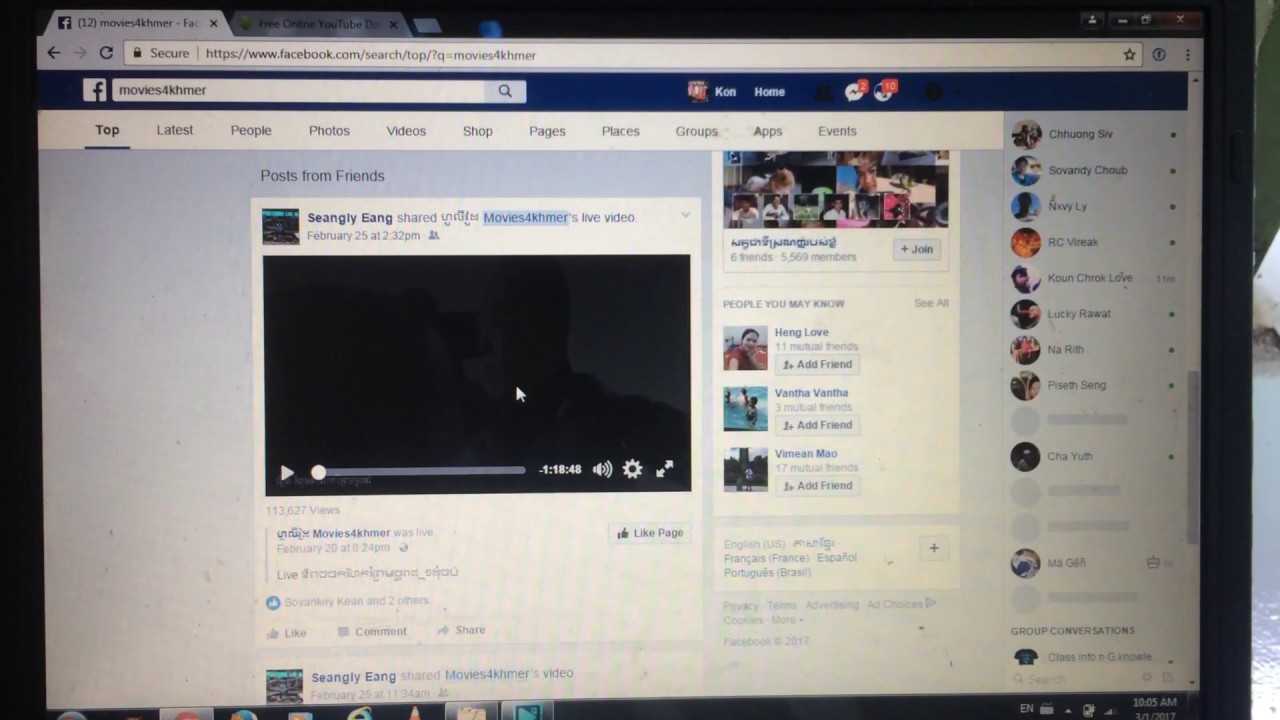Screen dimensions: 1280x720
Task: Open chat with Koun Chrok Love
Action: click(1094, 278)
